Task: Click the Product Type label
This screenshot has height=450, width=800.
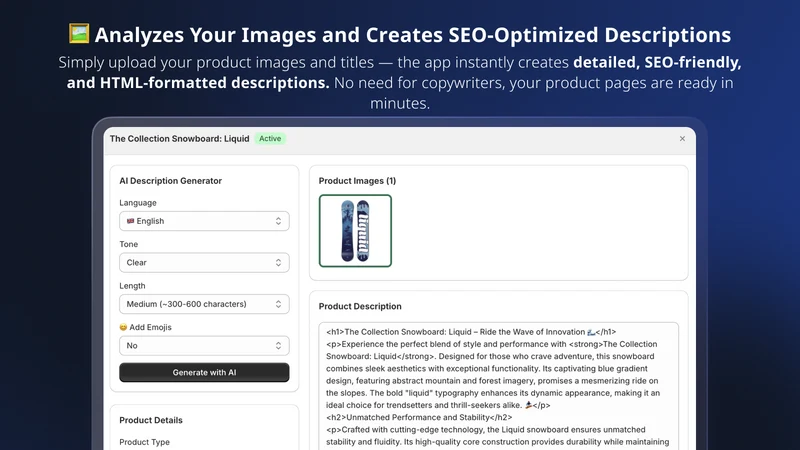Action: (x=144, y=442)
